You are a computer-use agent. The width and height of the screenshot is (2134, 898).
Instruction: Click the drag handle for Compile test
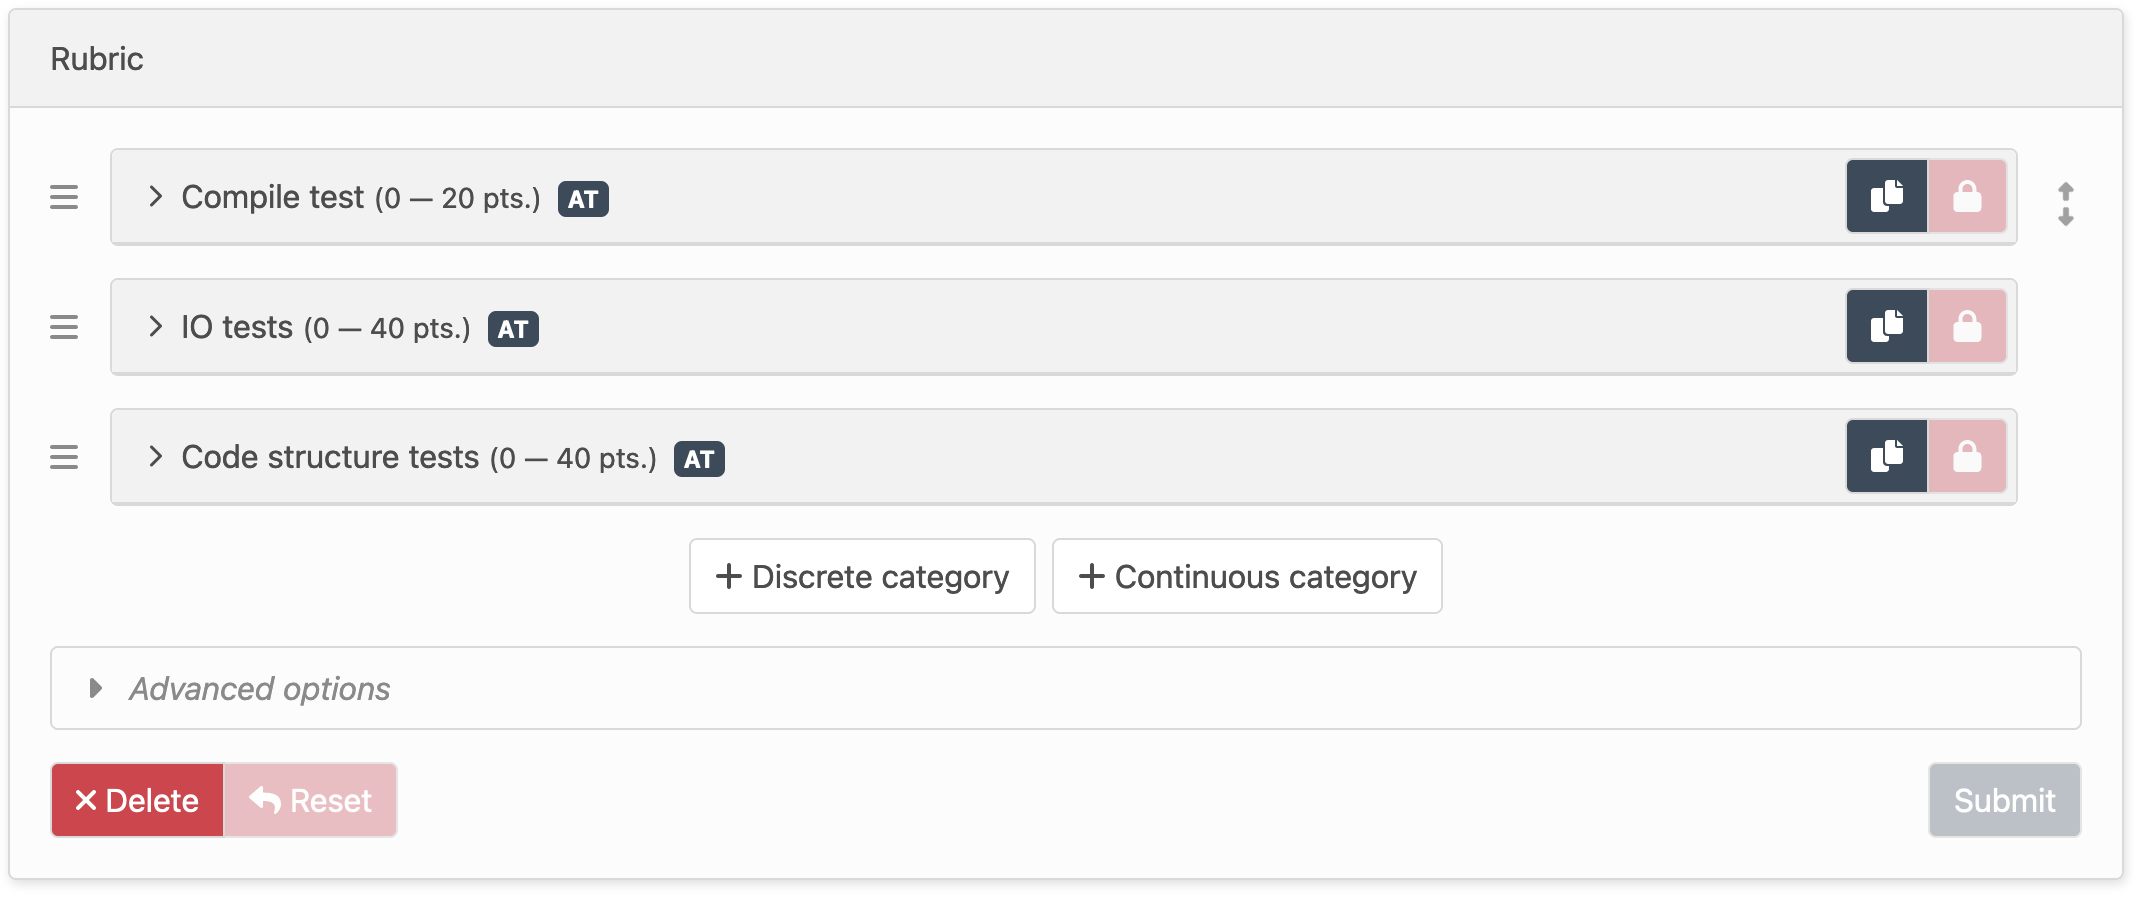coord(64,197)
